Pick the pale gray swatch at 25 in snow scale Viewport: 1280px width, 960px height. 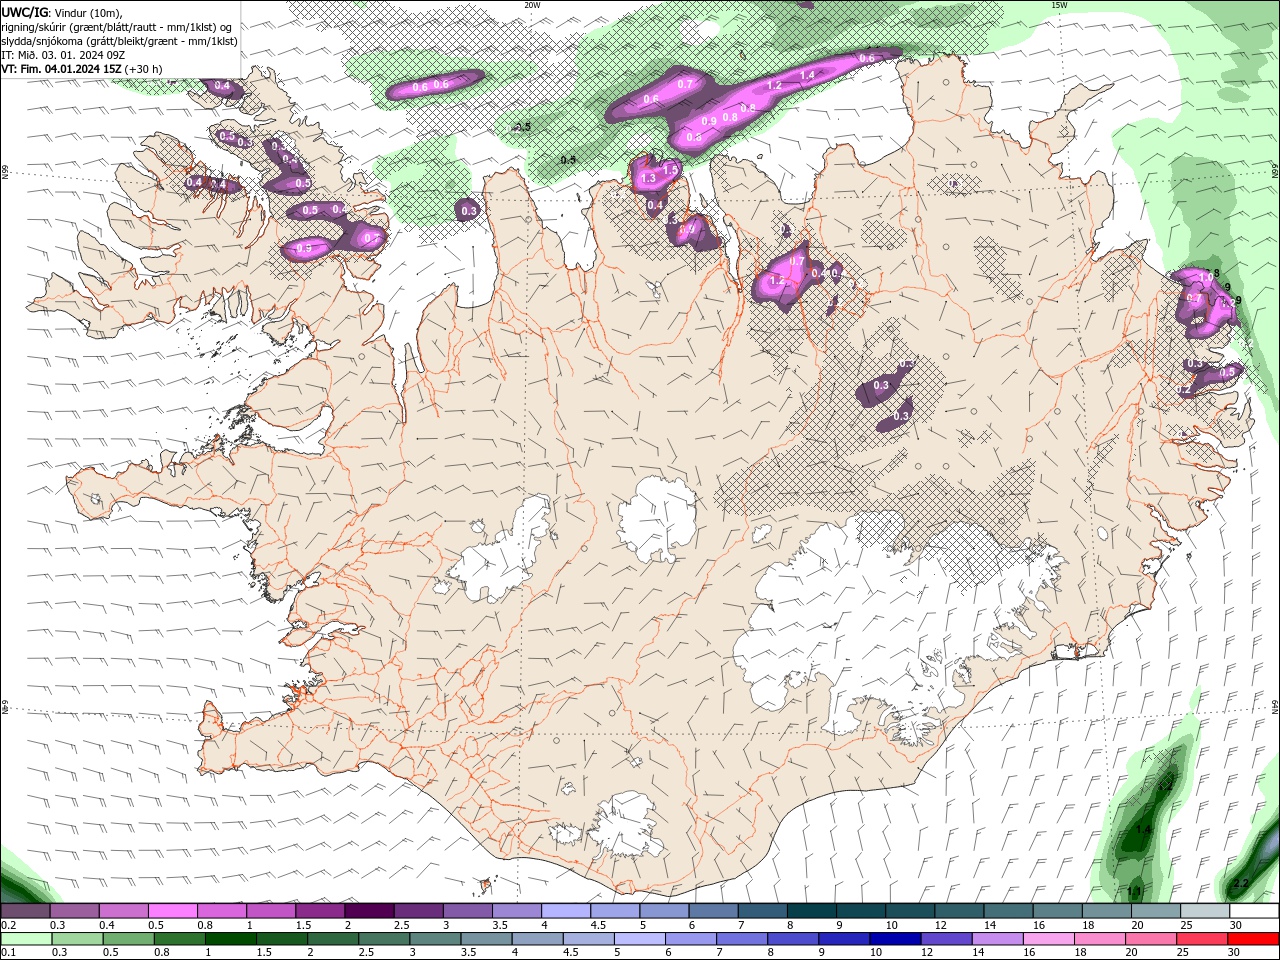coord(1205,911)
